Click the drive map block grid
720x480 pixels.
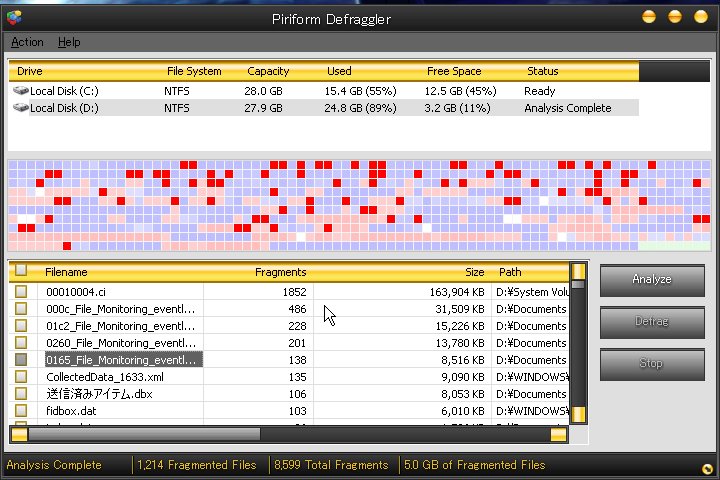click(x=360, y=205)
